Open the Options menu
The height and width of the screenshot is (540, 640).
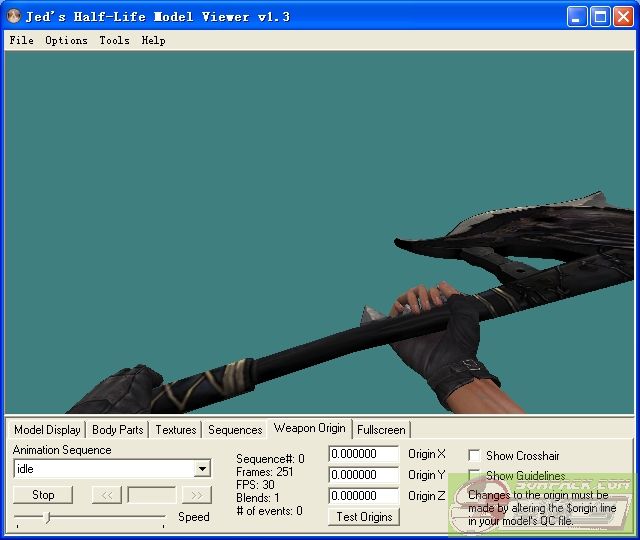[66, 41]
